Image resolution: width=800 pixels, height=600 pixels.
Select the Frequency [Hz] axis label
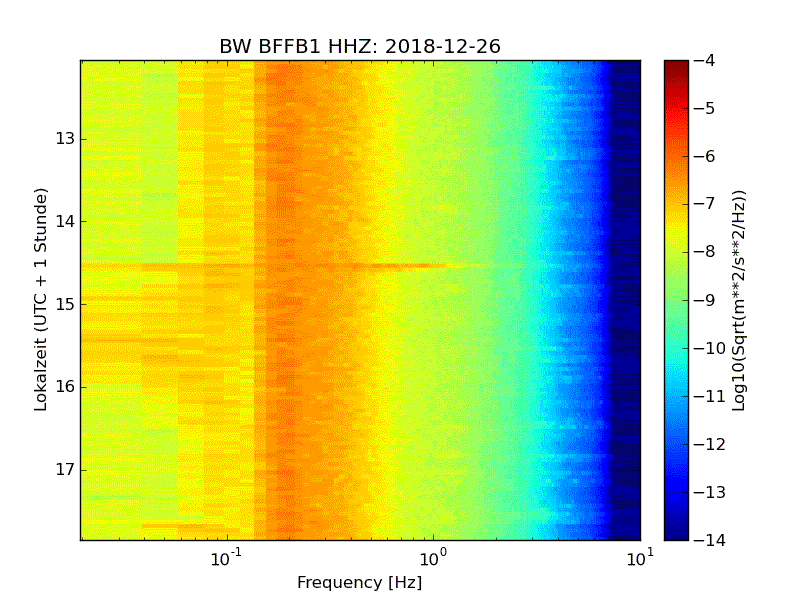click(360, 582)
